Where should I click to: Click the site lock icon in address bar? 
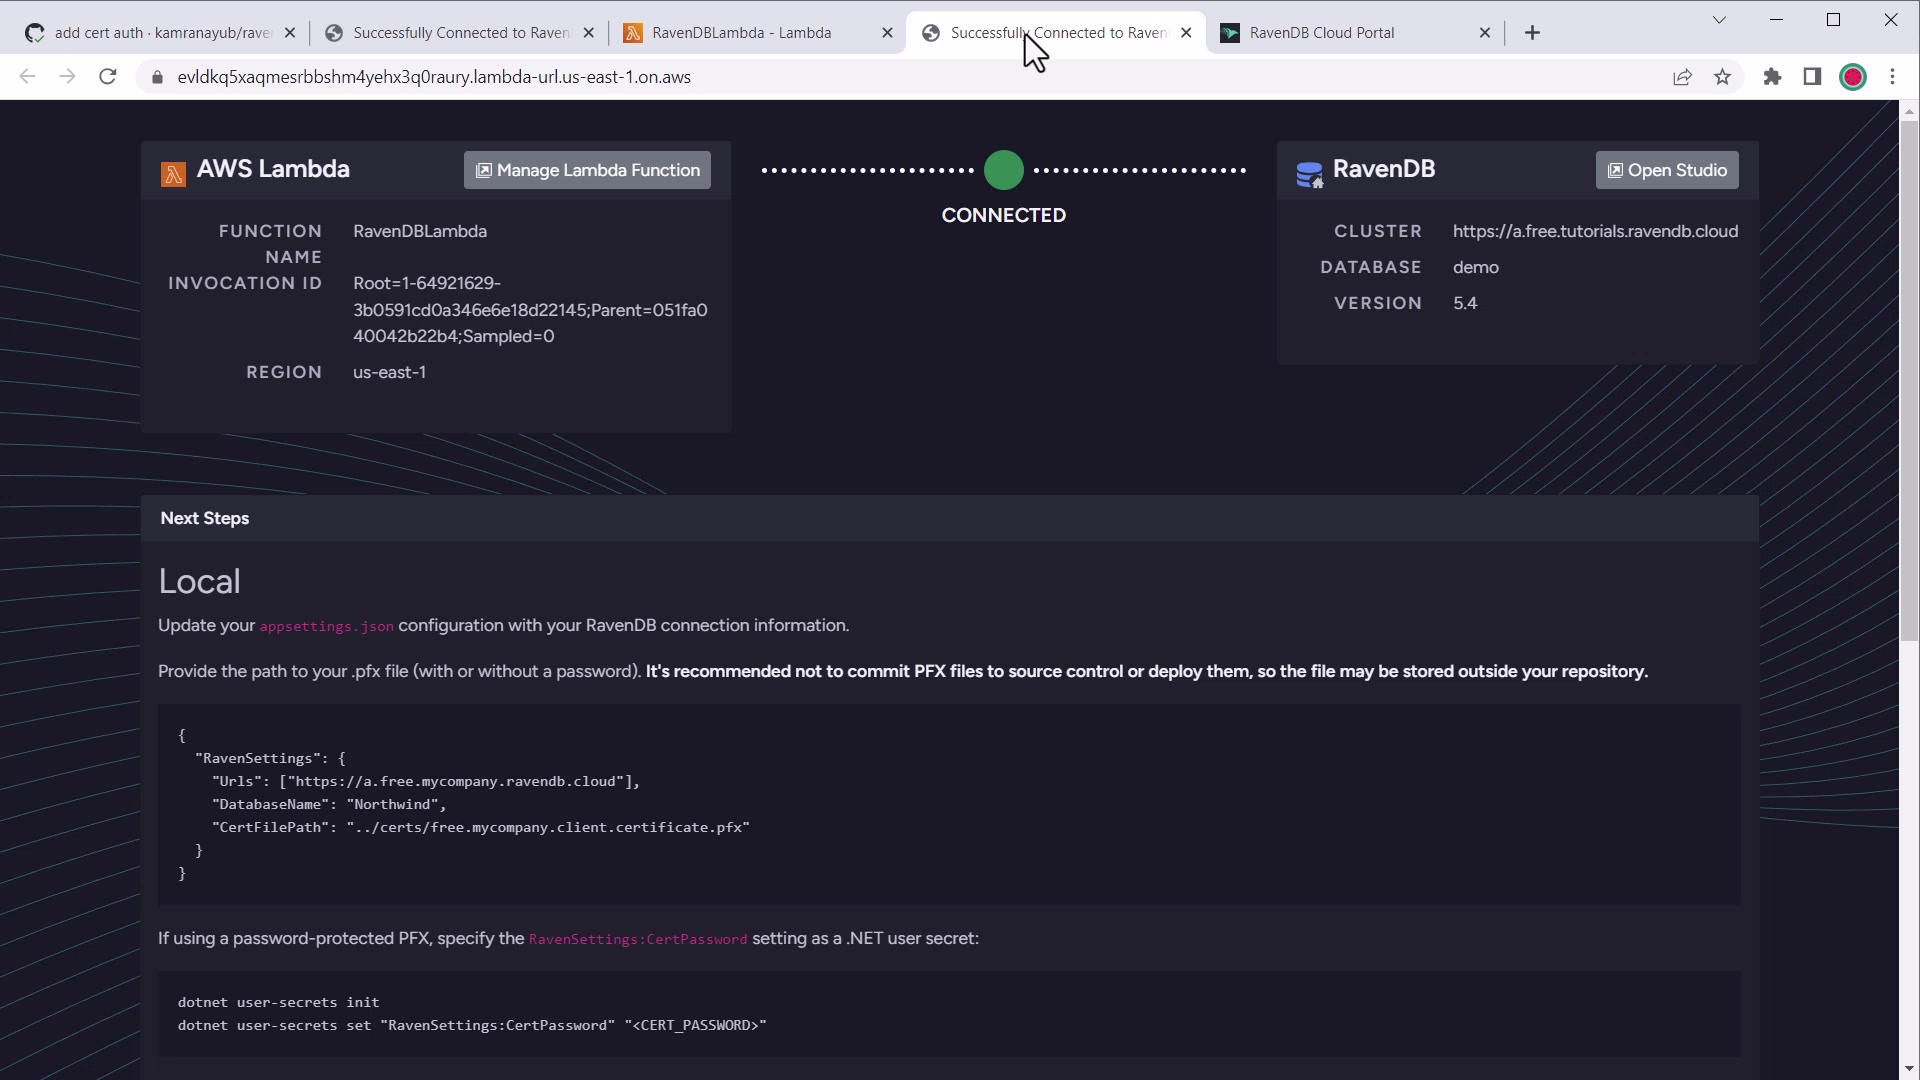(157, 77)
